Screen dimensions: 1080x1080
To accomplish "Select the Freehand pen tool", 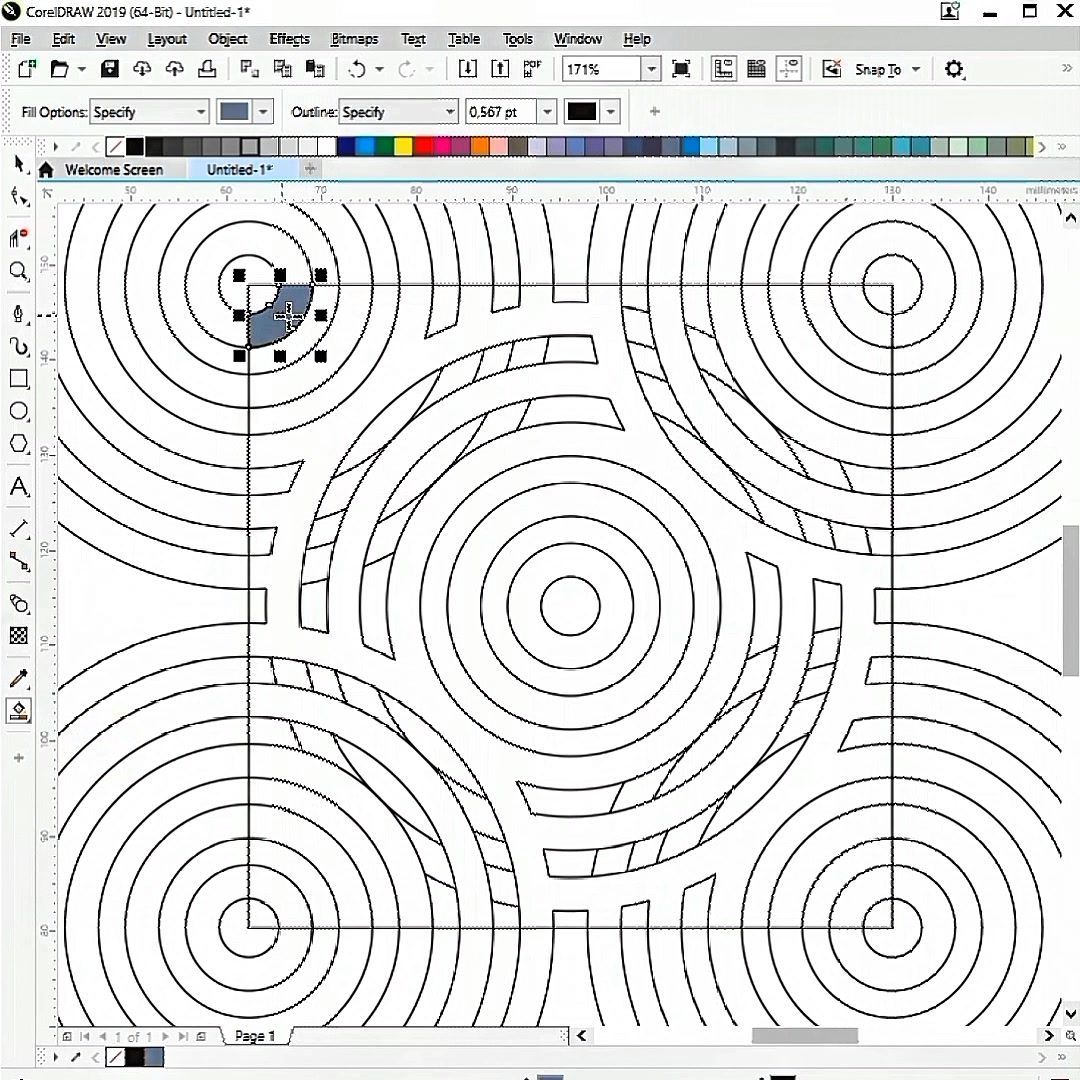I will (x=19, y=314).
